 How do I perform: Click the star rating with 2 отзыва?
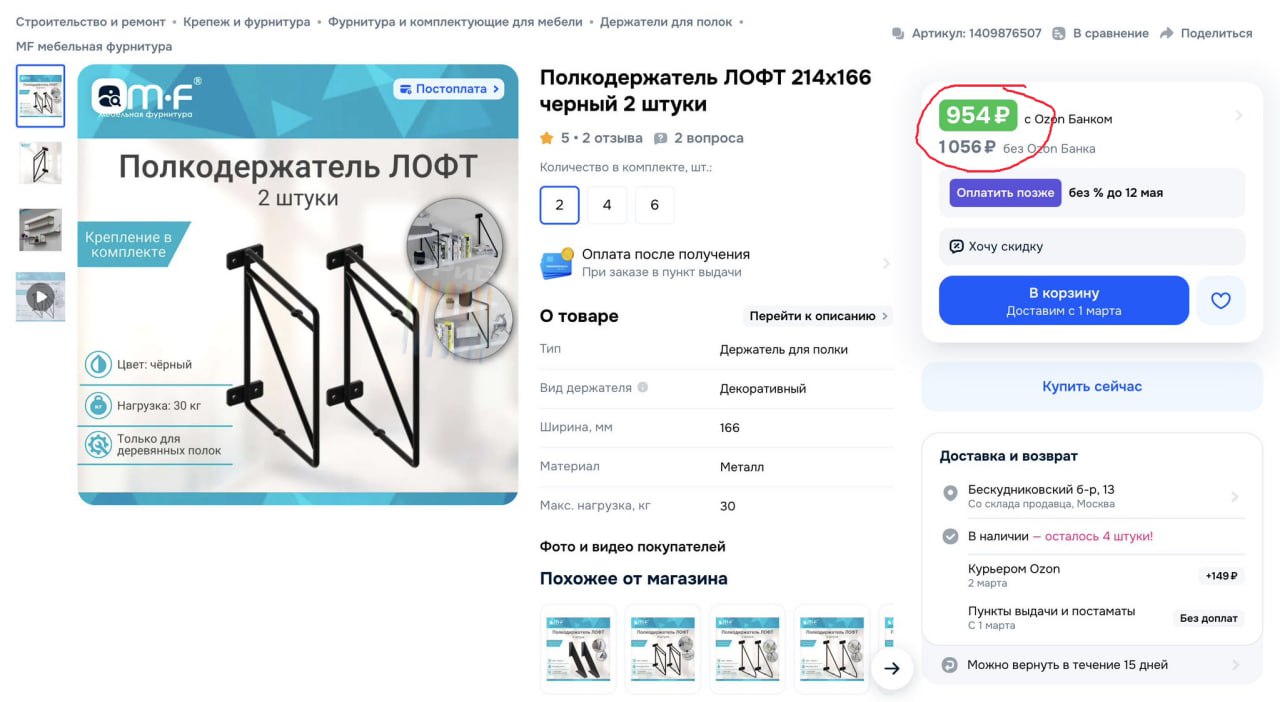[591, 138]
